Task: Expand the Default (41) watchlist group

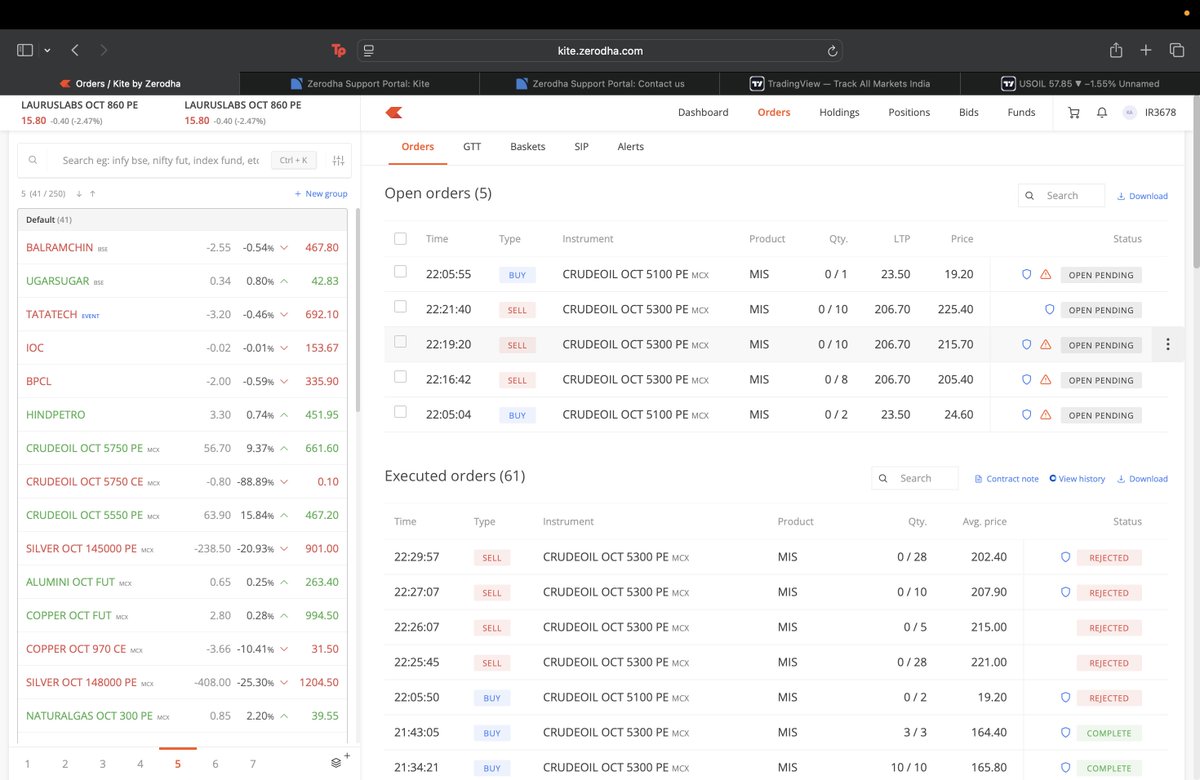Action: pyautogui.click(x=182, y=220)
